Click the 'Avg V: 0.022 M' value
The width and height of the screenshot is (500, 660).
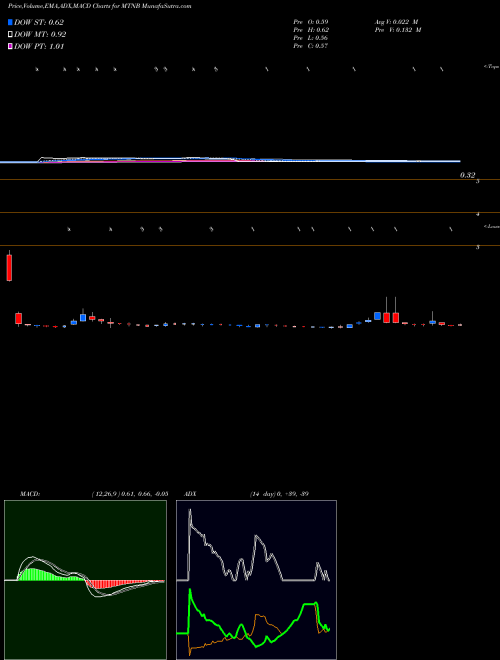point(396,21)
